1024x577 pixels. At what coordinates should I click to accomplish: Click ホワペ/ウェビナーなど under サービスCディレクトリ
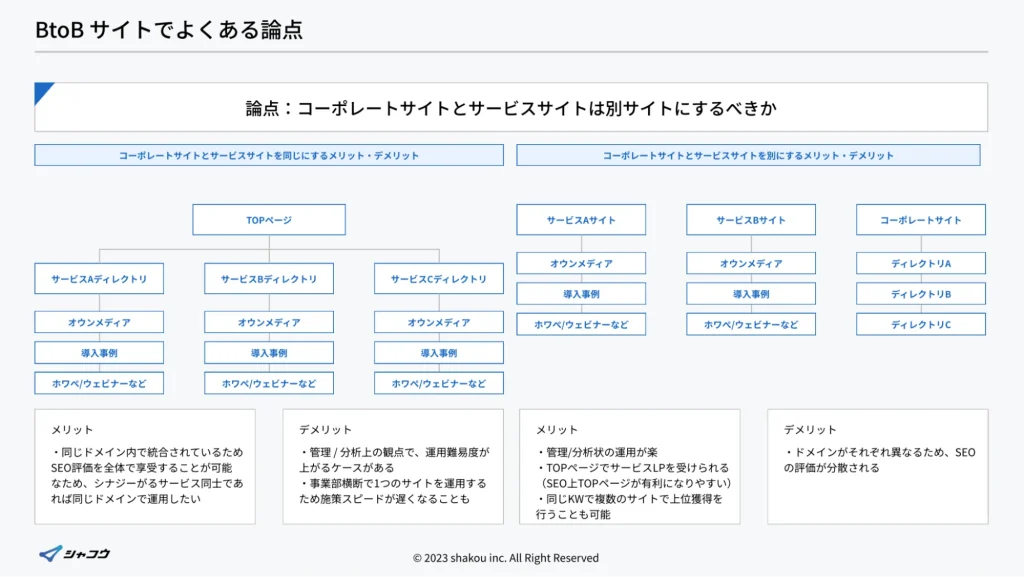click(x=439, y=383)
